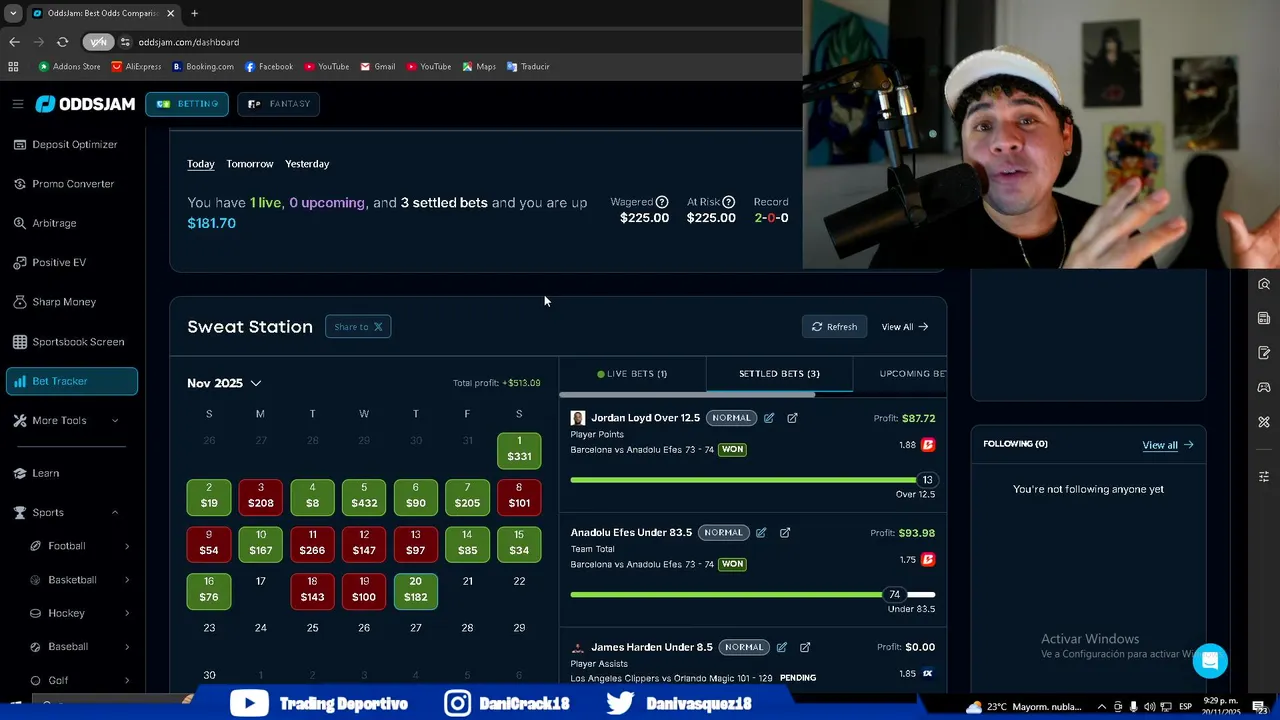Click the VPN badge in the address bar
The height and width of the screenshot is (720, 1280).
coord(98,42)
